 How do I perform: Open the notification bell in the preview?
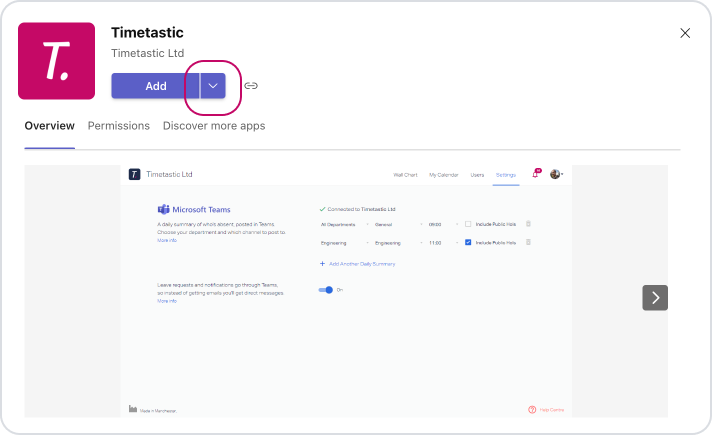[536, 173]
